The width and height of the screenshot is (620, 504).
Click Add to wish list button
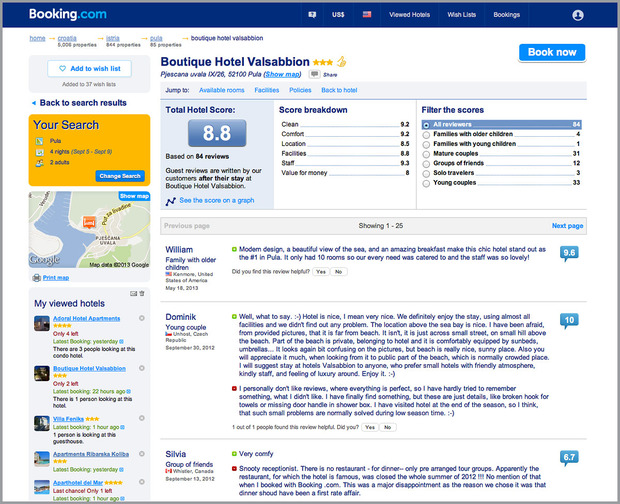[x=89, y=68]
